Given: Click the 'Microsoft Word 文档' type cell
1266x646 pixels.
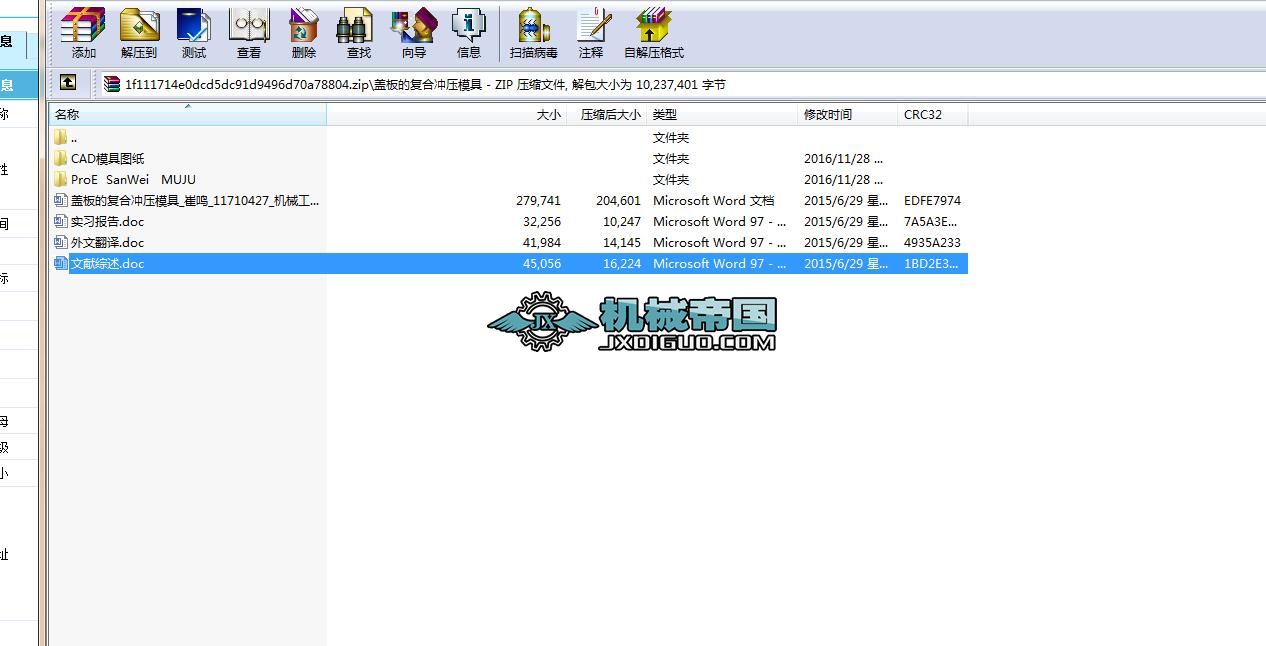Looking at the screenshot, I should [x=713, y=200].
